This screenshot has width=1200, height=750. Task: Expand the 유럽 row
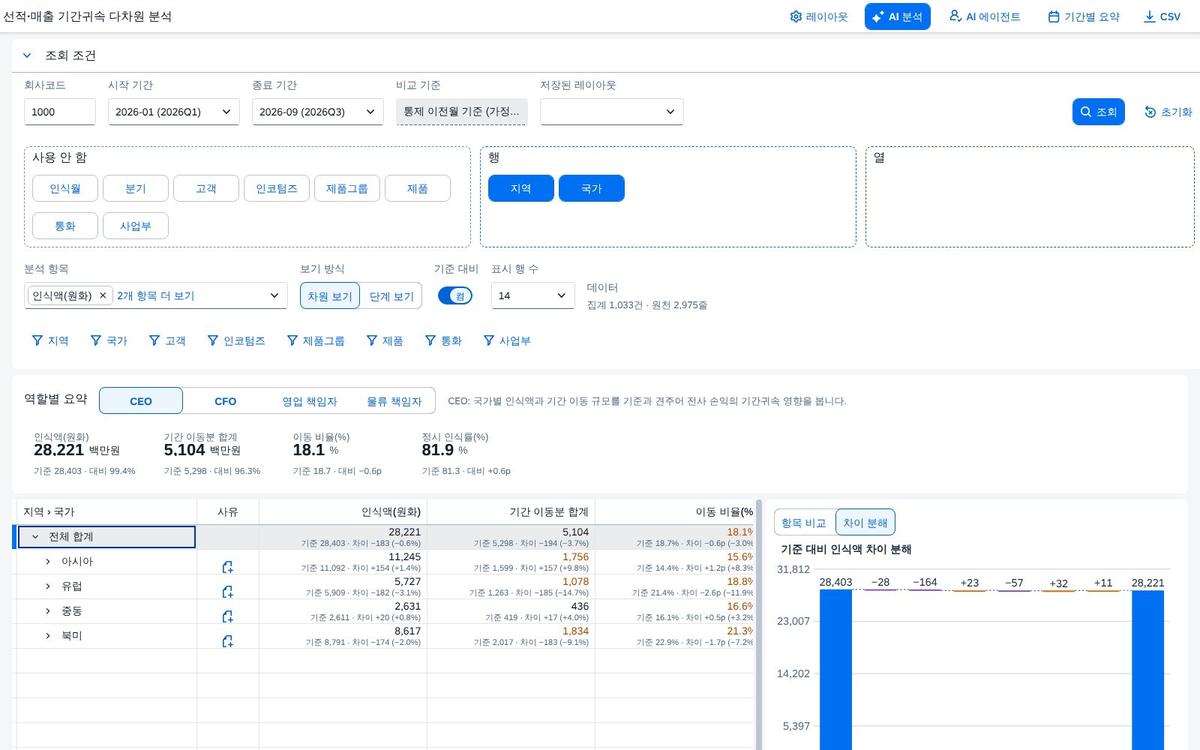click(48, 586)
